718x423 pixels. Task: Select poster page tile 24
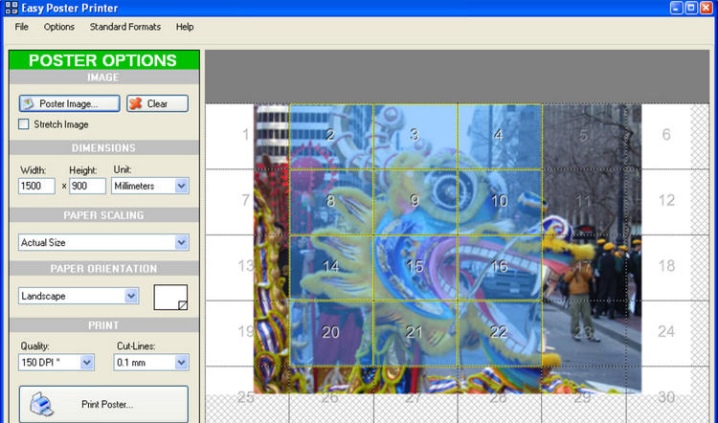point(667,333)
